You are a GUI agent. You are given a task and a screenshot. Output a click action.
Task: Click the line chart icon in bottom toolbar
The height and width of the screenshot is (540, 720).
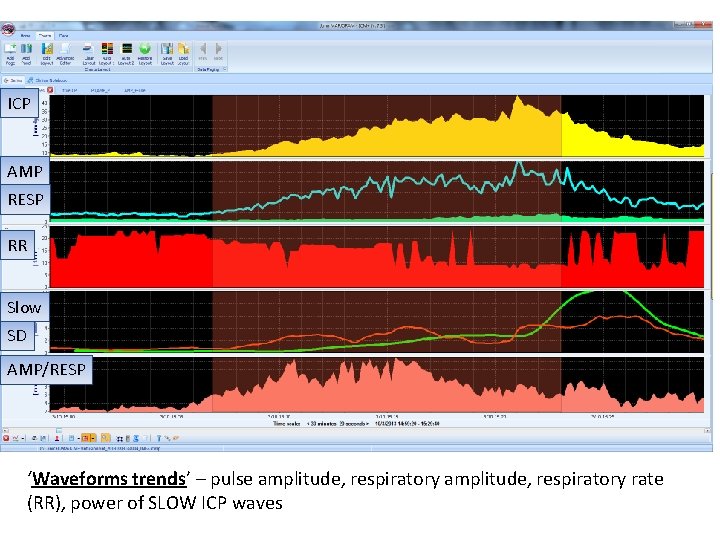[x=16, y=439]
